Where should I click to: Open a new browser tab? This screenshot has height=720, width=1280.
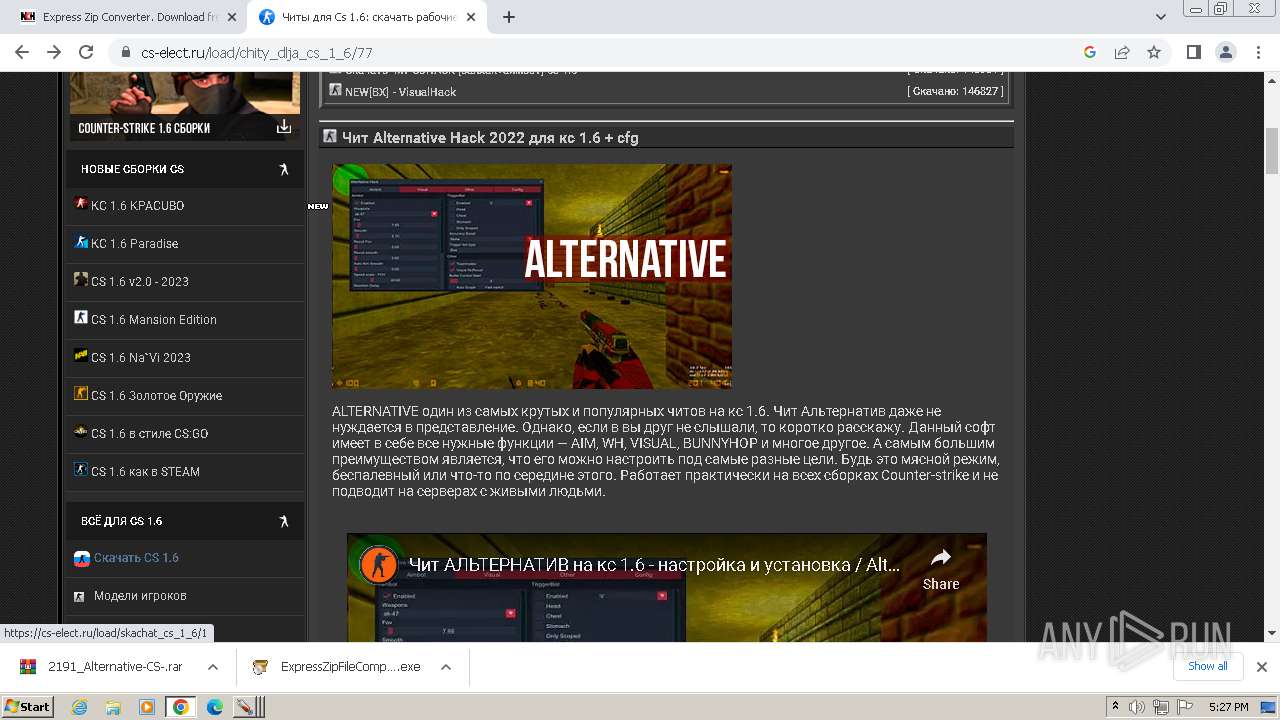508,17
